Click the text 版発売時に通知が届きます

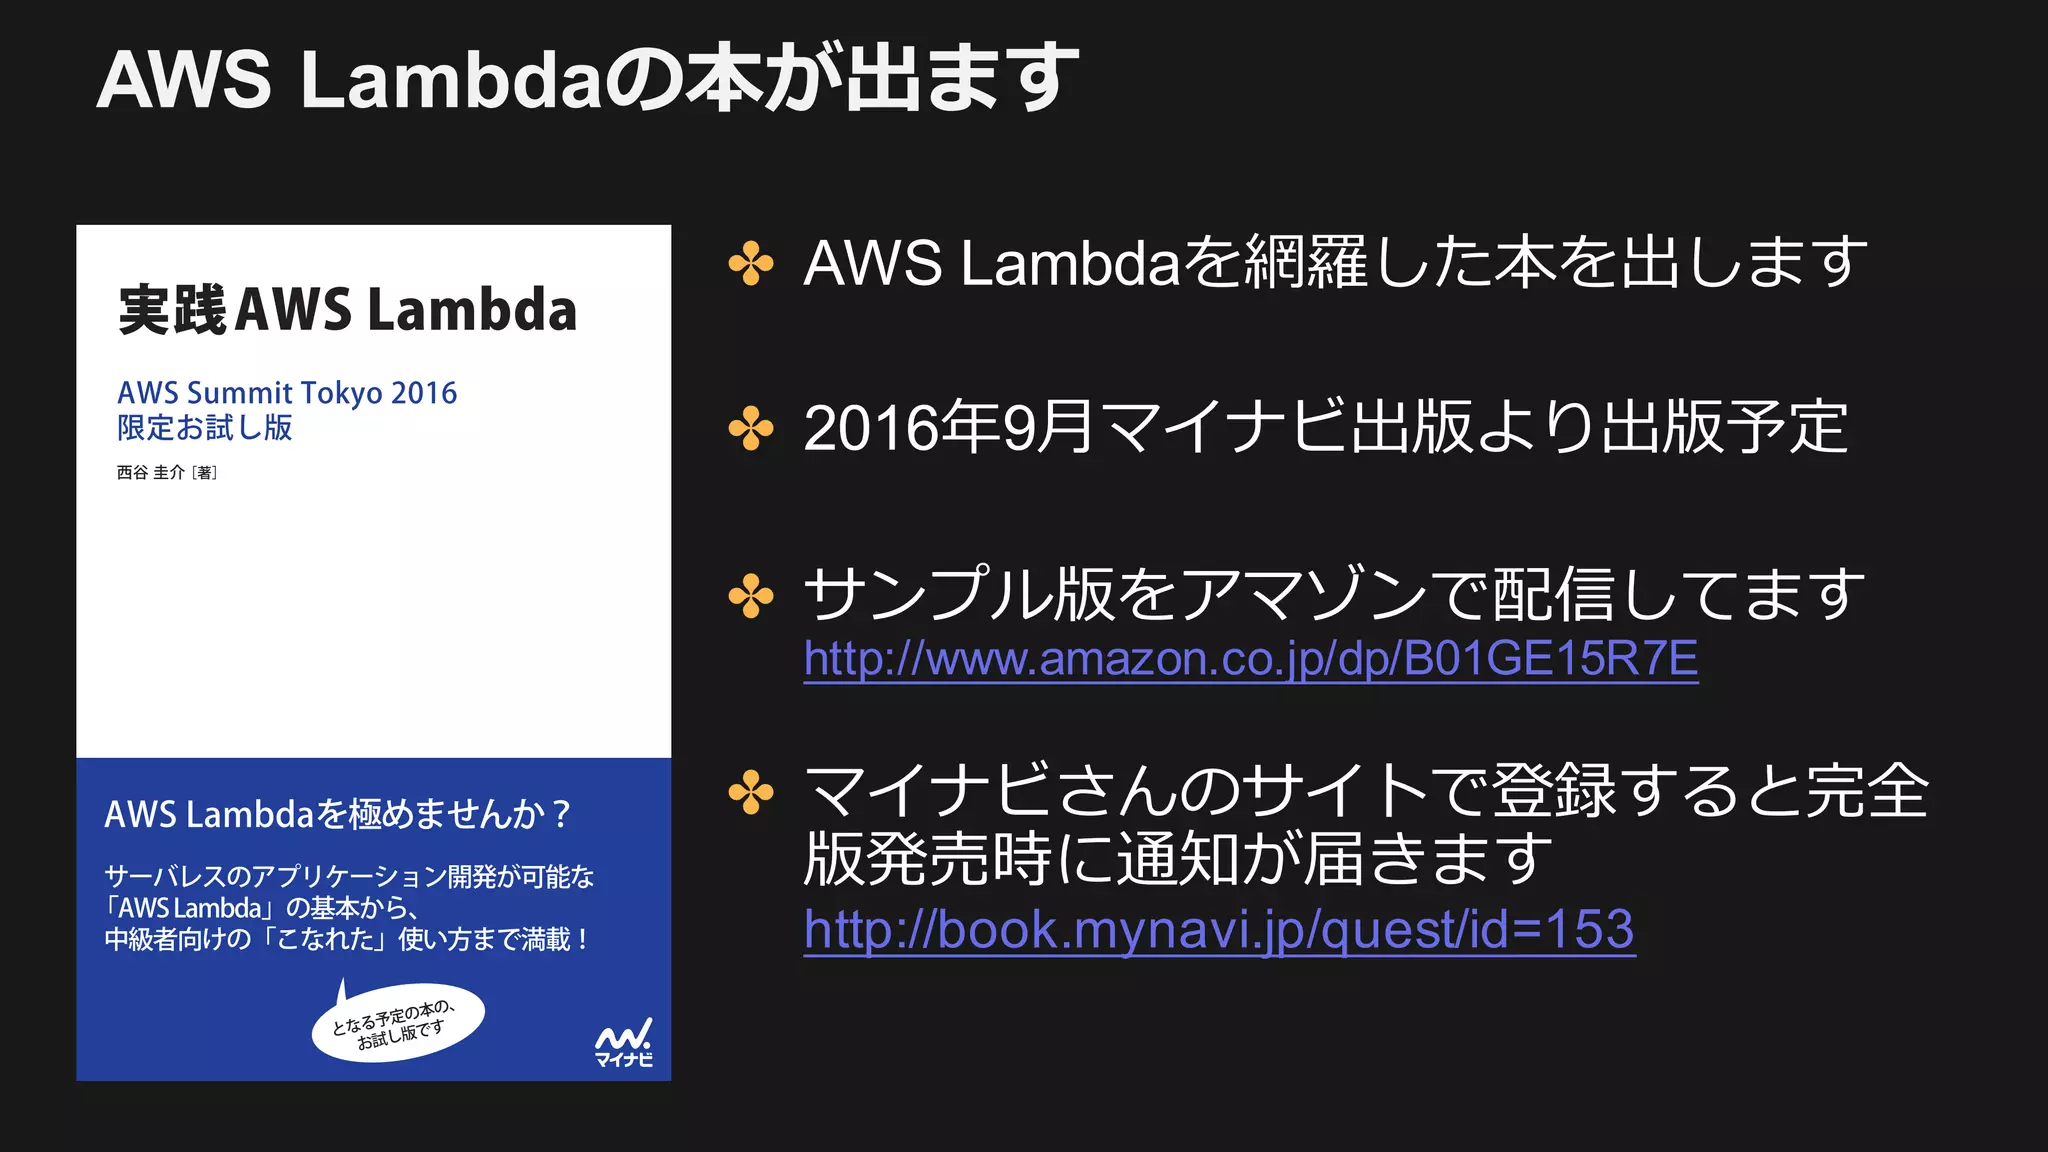[1178, 859]
